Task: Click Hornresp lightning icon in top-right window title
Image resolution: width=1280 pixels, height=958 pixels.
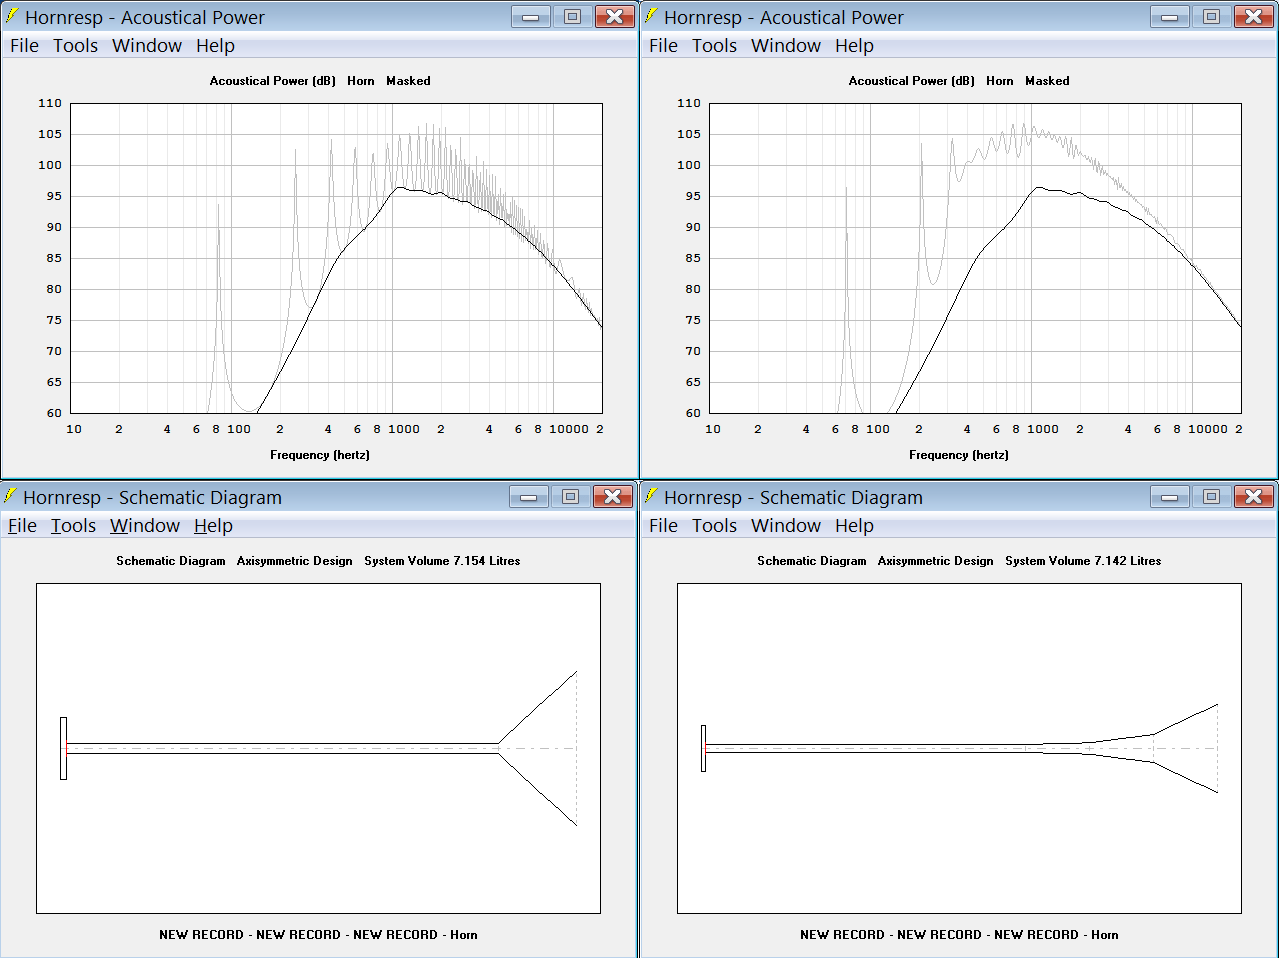Action: pos(651,15)
